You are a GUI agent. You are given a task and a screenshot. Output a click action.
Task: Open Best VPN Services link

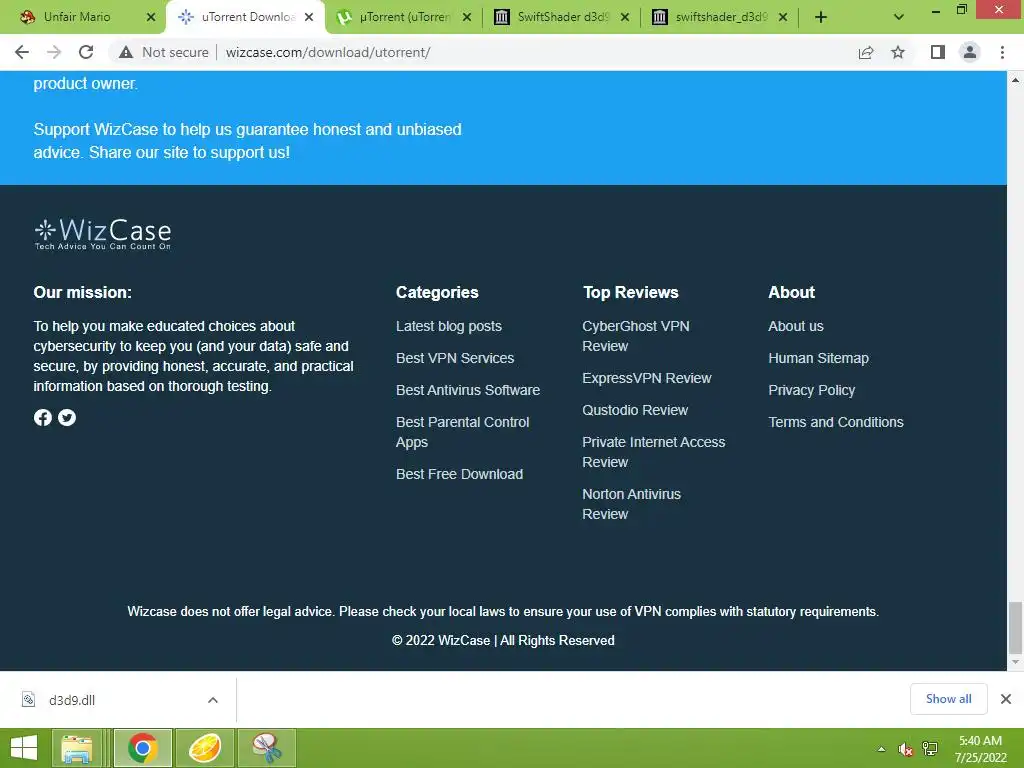coord(455,358)
